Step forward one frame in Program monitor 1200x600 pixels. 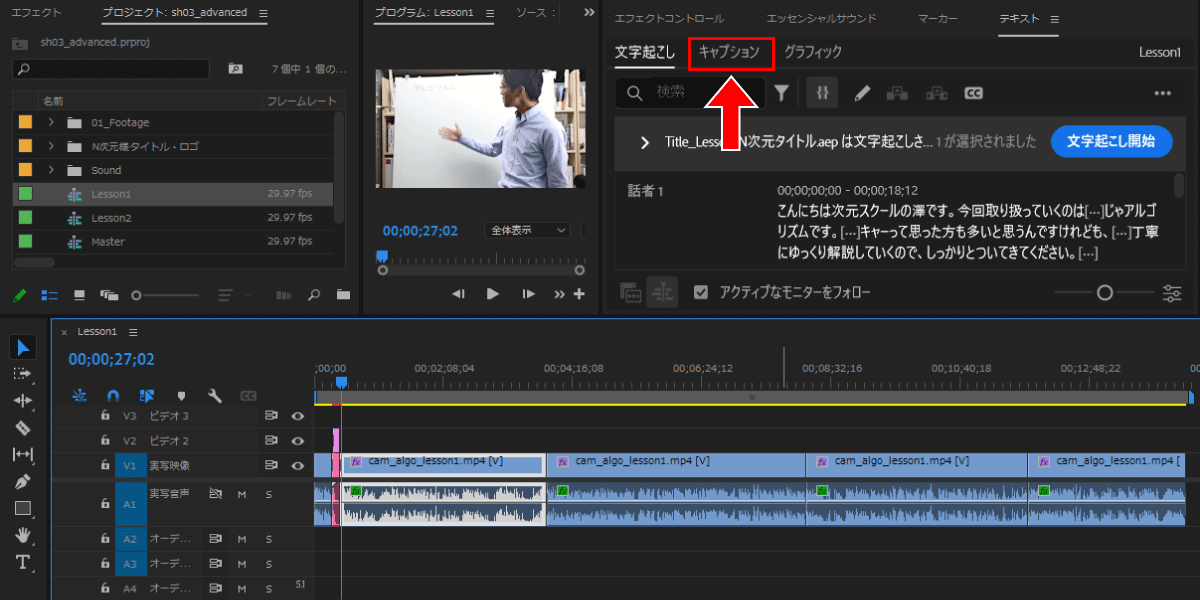[528, 294]
